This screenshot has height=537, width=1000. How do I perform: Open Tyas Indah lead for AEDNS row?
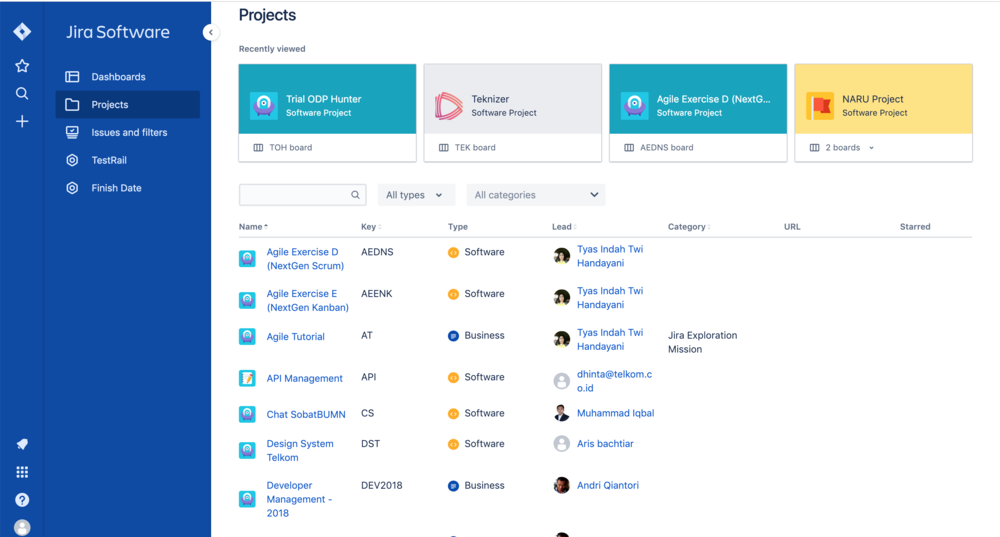tap(610, 256)
